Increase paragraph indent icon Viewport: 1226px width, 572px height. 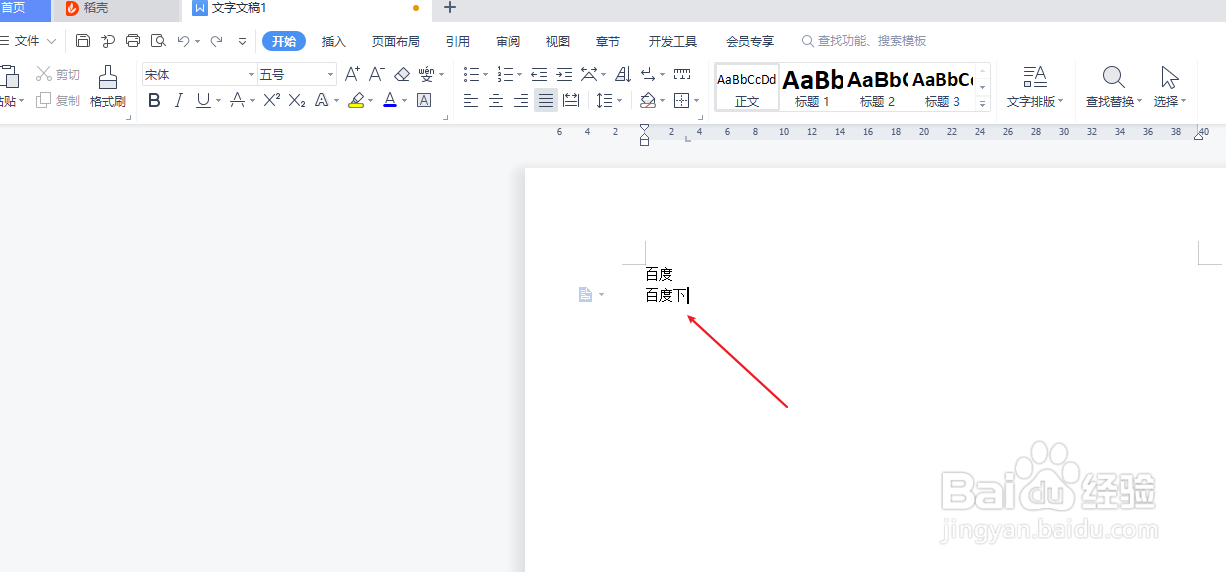564,74
